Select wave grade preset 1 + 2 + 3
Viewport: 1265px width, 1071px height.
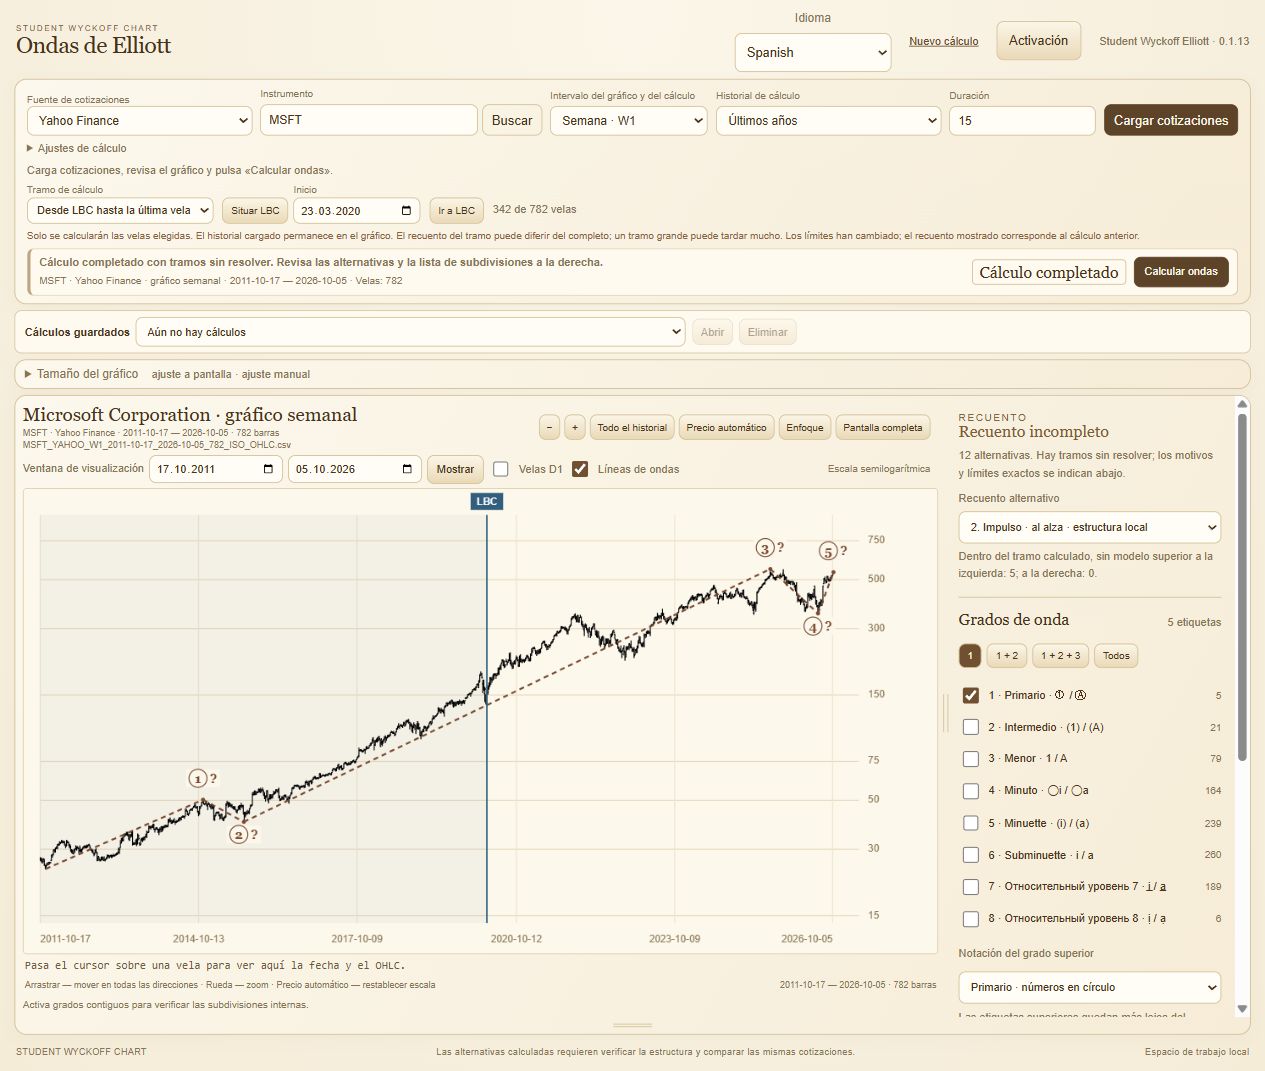point(1060,656)
